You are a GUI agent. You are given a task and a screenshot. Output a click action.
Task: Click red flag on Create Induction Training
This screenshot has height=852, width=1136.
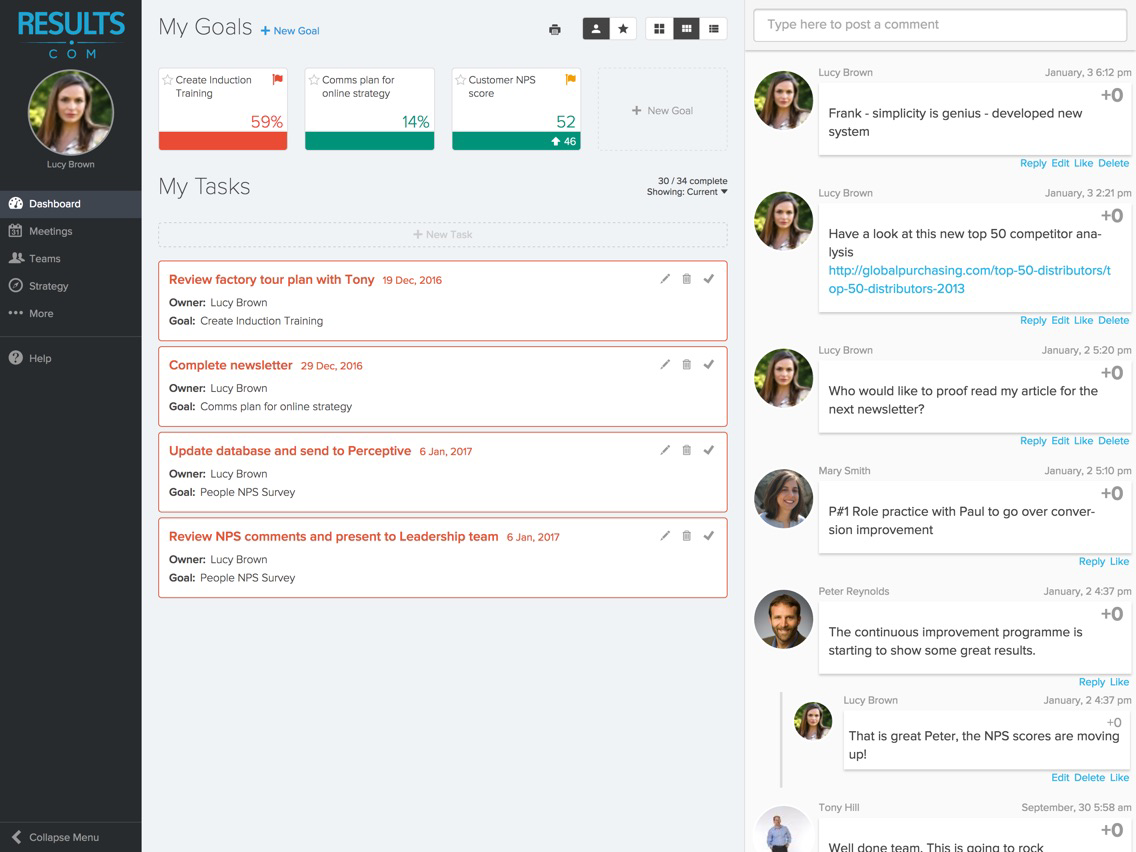tap(277, 79)
